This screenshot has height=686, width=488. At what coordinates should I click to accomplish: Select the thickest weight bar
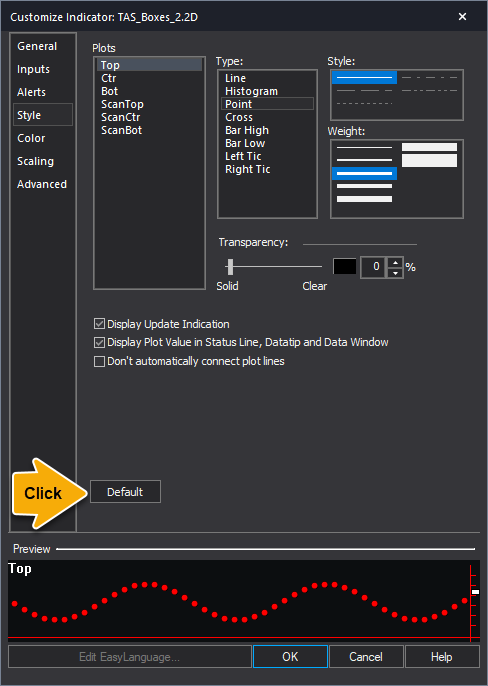pyautogui.click(x=429, y=160)
